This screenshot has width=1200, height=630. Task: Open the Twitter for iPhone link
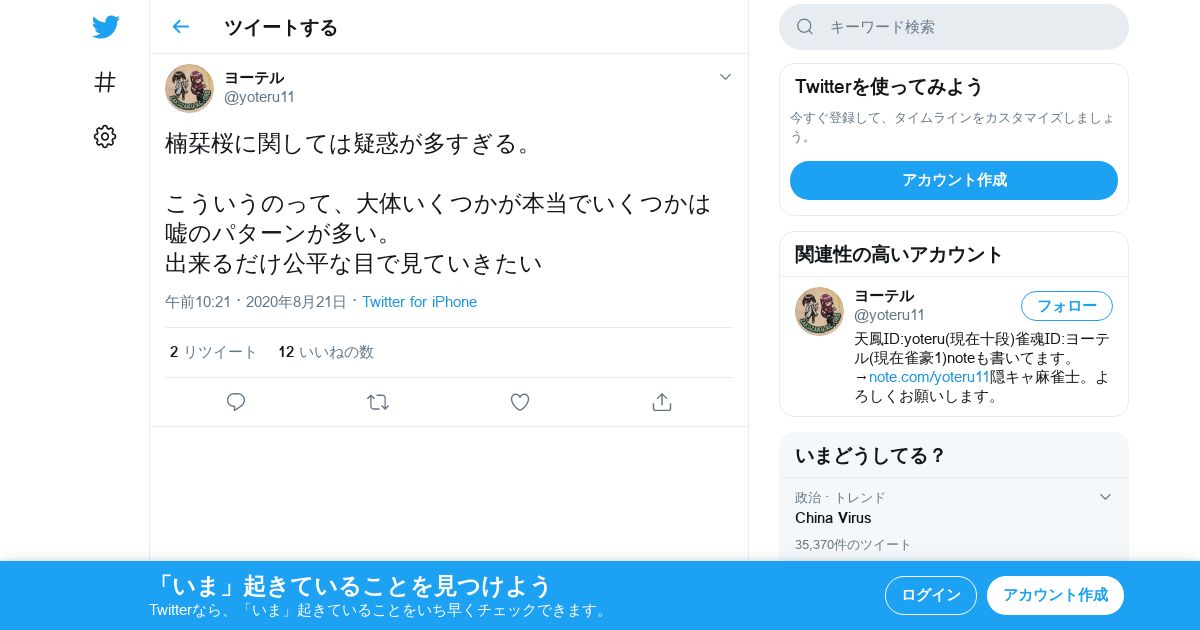tap(419, 302)
